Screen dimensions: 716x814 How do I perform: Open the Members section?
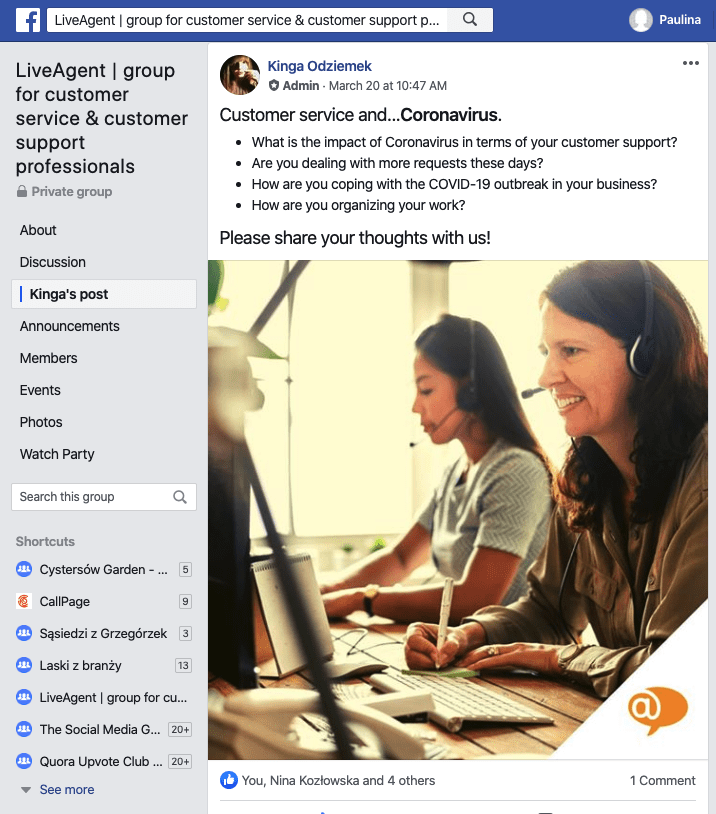point(48,358)
